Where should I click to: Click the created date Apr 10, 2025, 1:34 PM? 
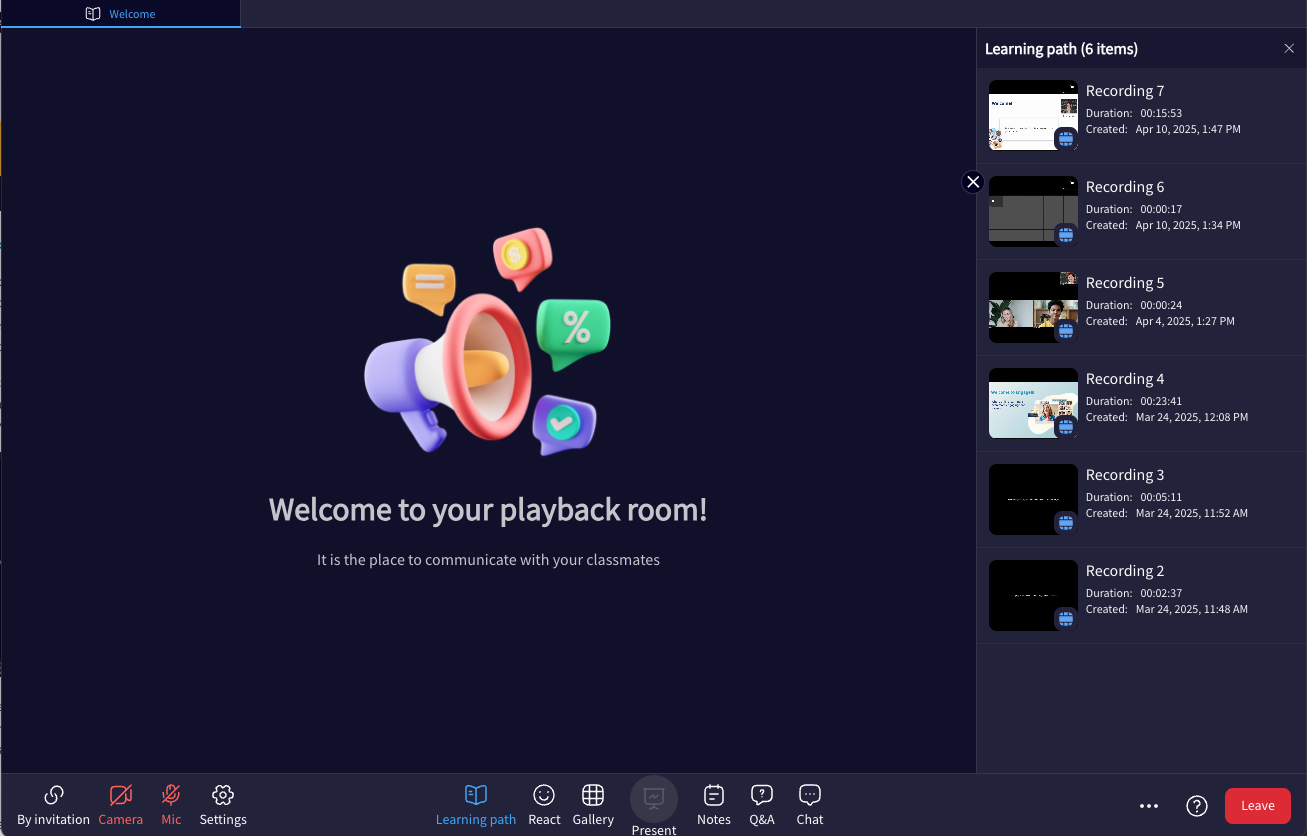1188,225
